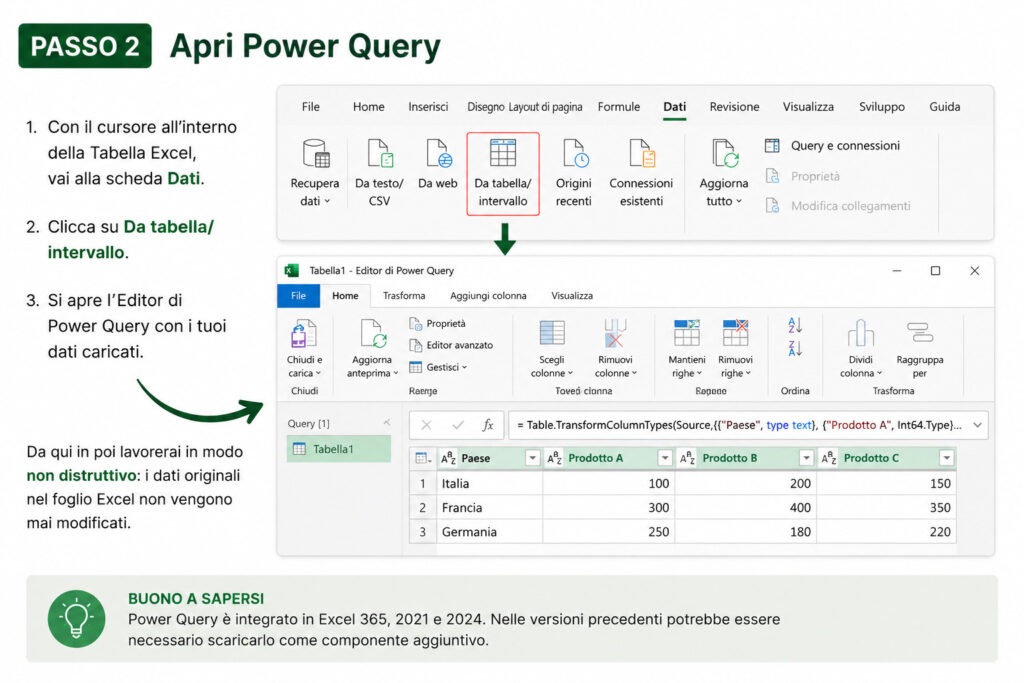
Task: Select the Tabella1 query
Action: 339,449
